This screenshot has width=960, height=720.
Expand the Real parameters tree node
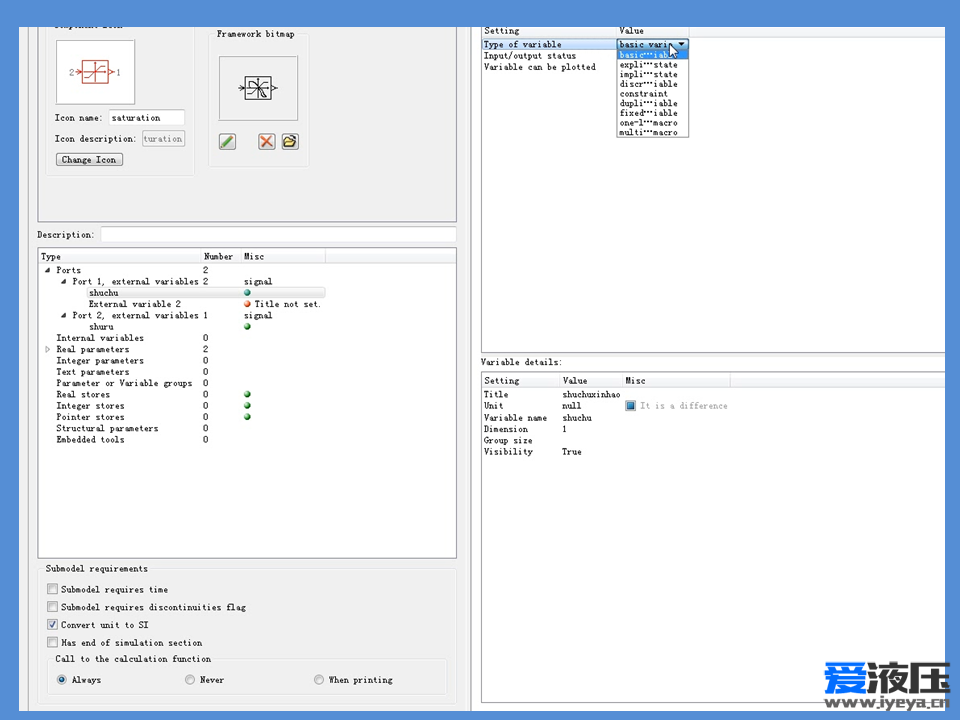[x=47, y=350]
